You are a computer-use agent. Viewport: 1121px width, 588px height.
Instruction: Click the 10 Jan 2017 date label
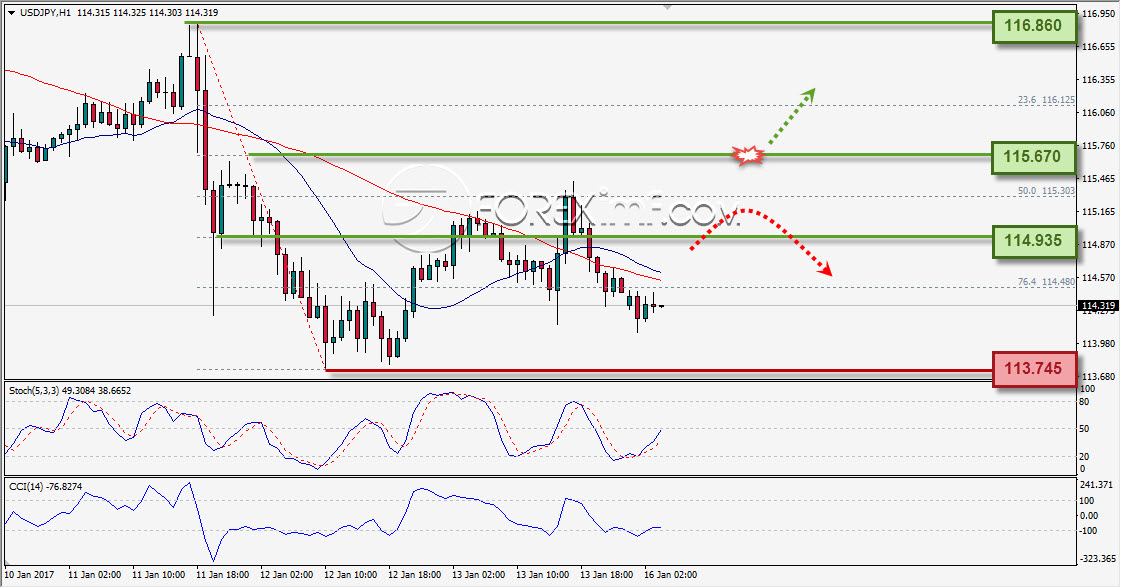tap(29, 574)
